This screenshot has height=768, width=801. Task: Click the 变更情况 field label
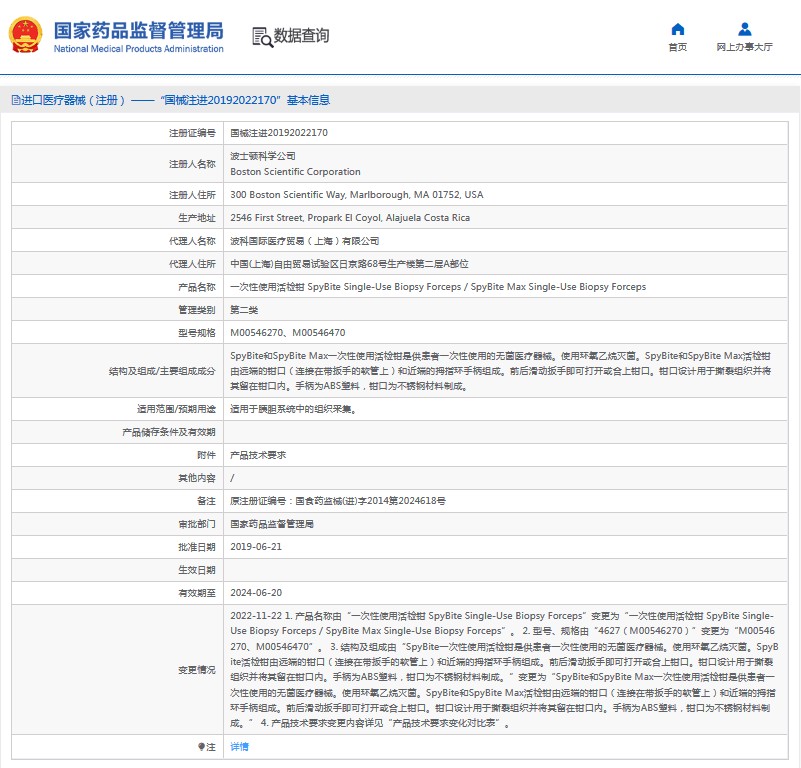pos(197,670)
